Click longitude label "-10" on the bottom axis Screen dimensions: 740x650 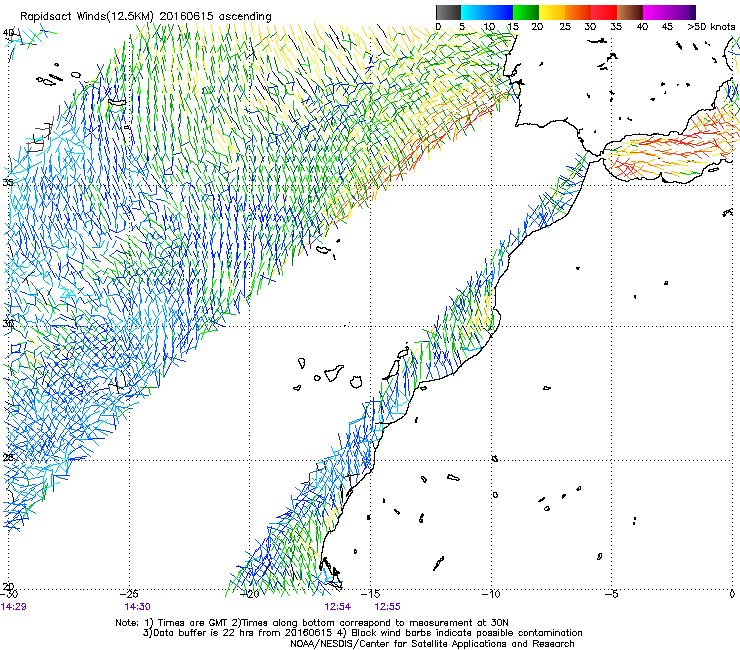pyautogui.click(x=491, y=594)
